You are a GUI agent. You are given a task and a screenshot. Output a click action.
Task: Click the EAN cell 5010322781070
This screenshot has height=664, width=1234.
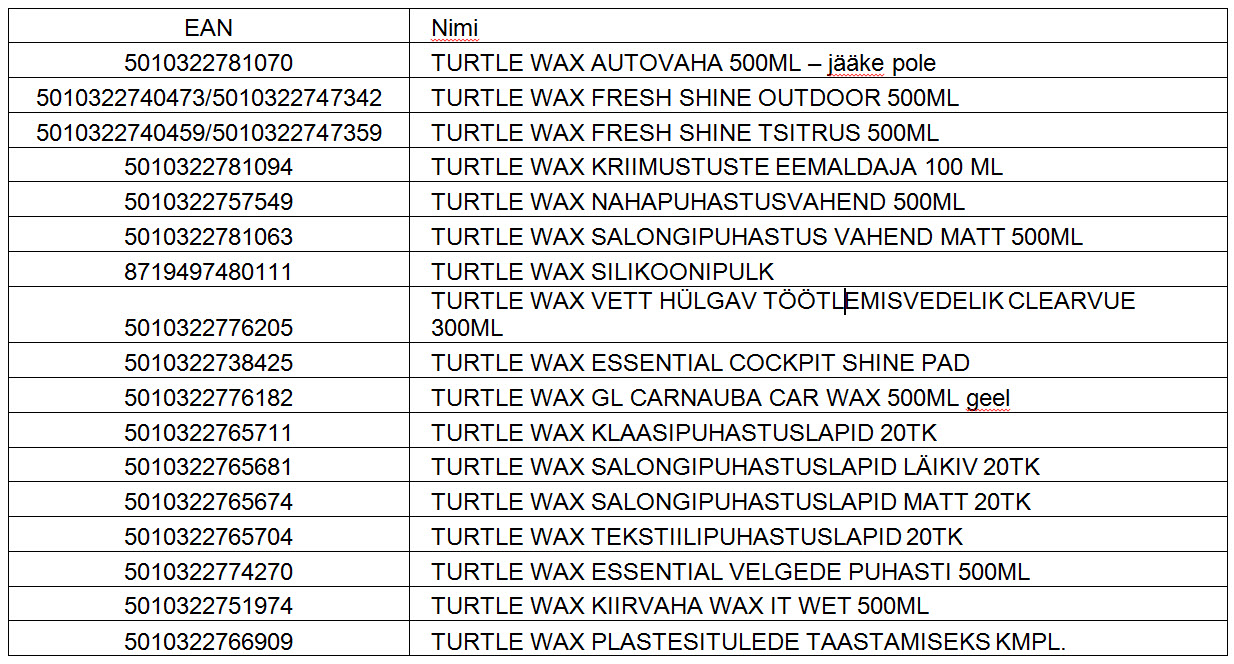click(209, 63)
